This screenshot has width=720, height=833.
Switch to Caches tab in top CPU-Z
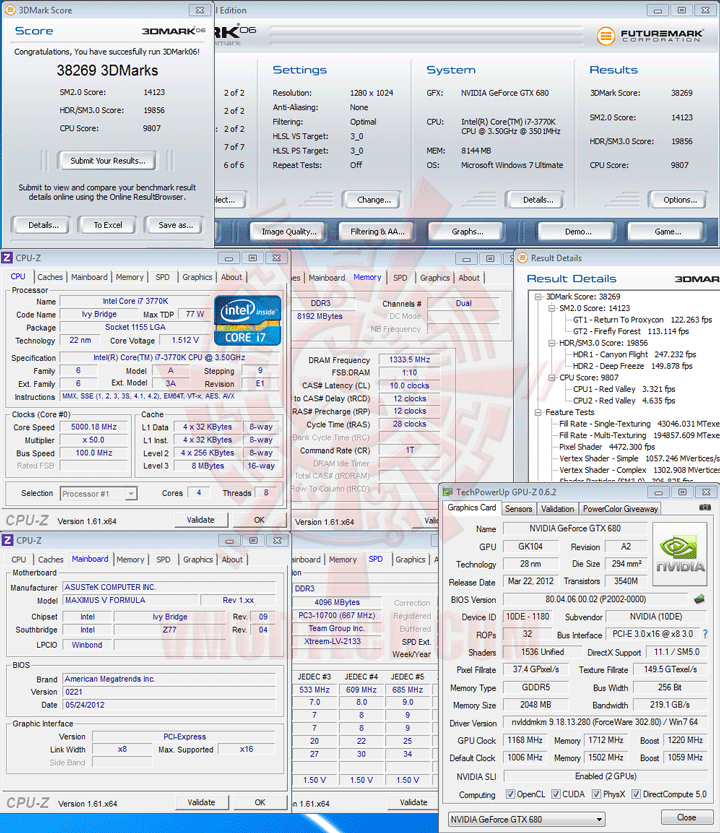click(x=50, y=277)
